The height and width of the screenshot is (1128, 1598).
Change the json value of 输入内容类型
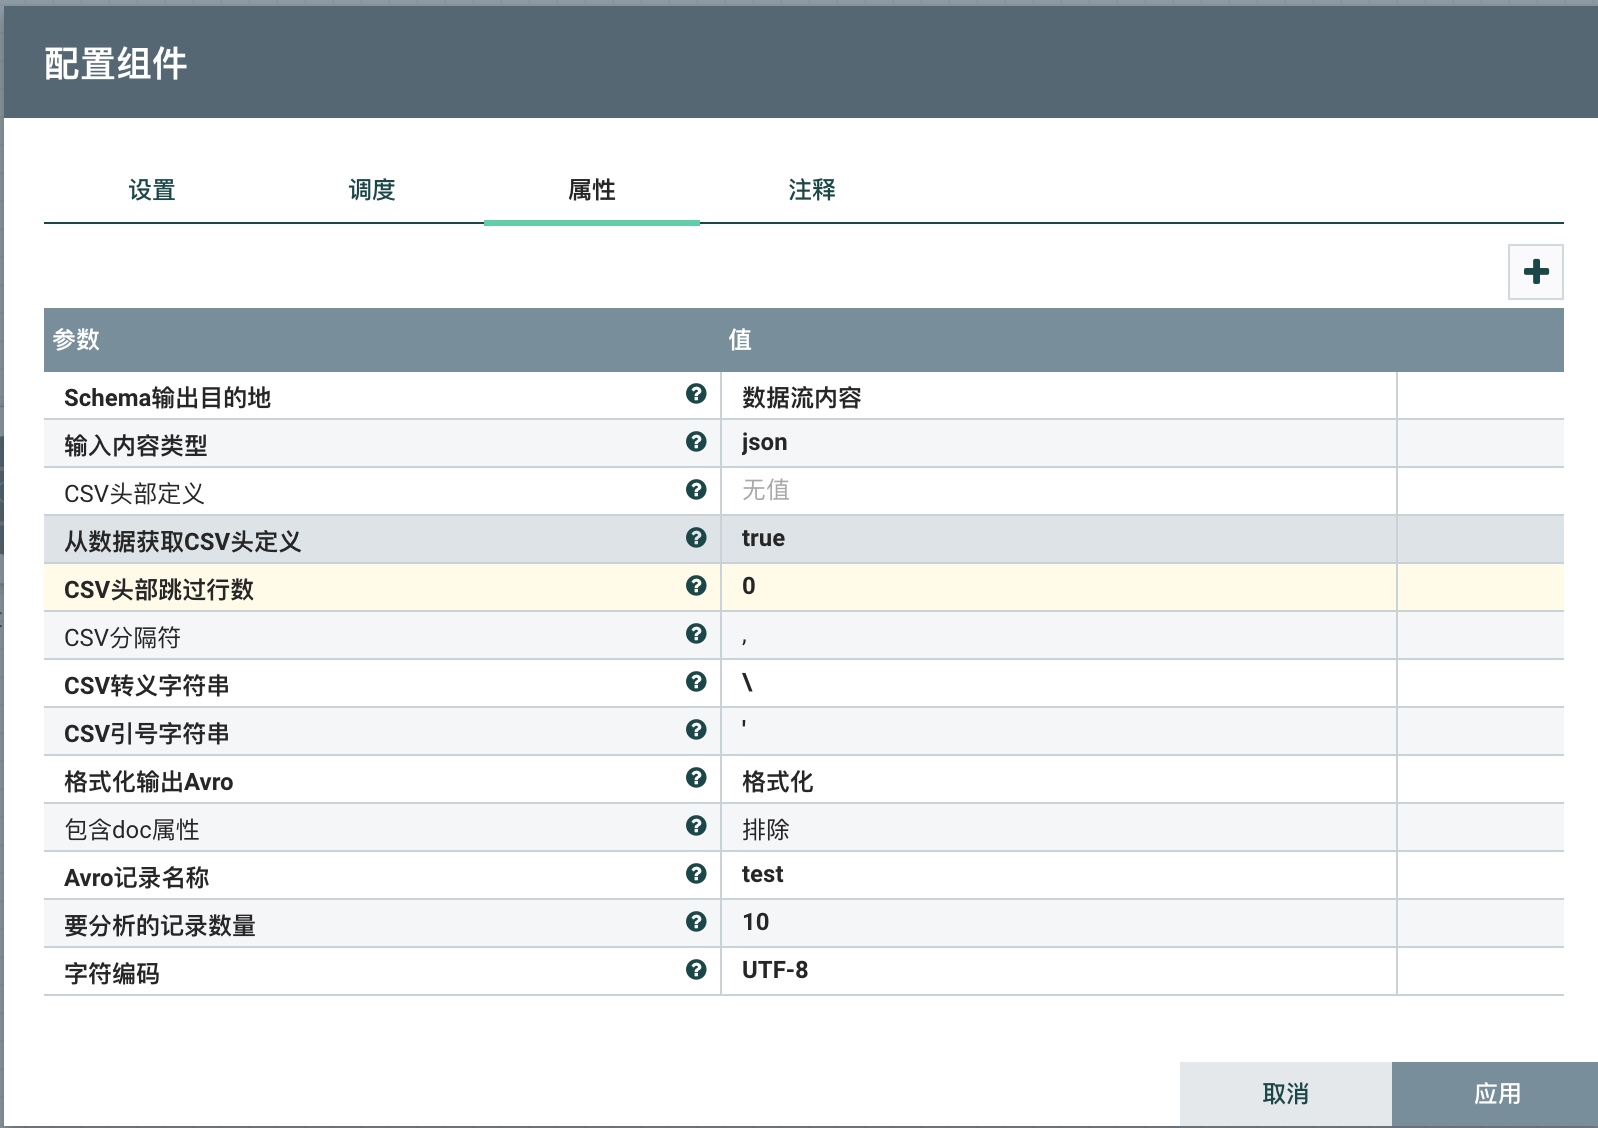coord(1057,443)
